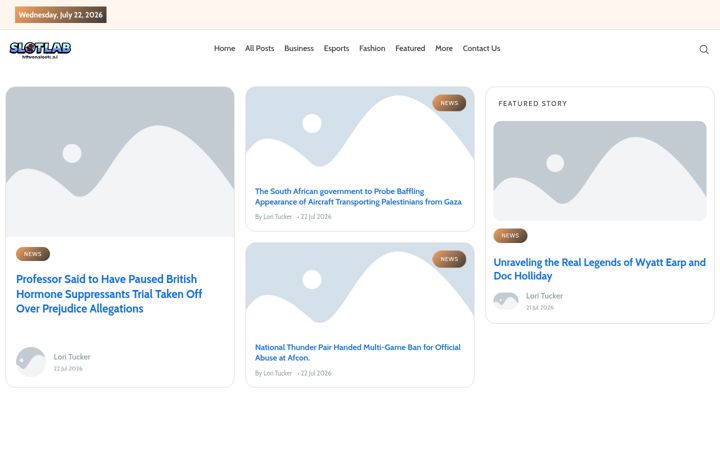
Task: Open National Thunder Pair Multi-Game Ban link
Action: click(358, 352)
